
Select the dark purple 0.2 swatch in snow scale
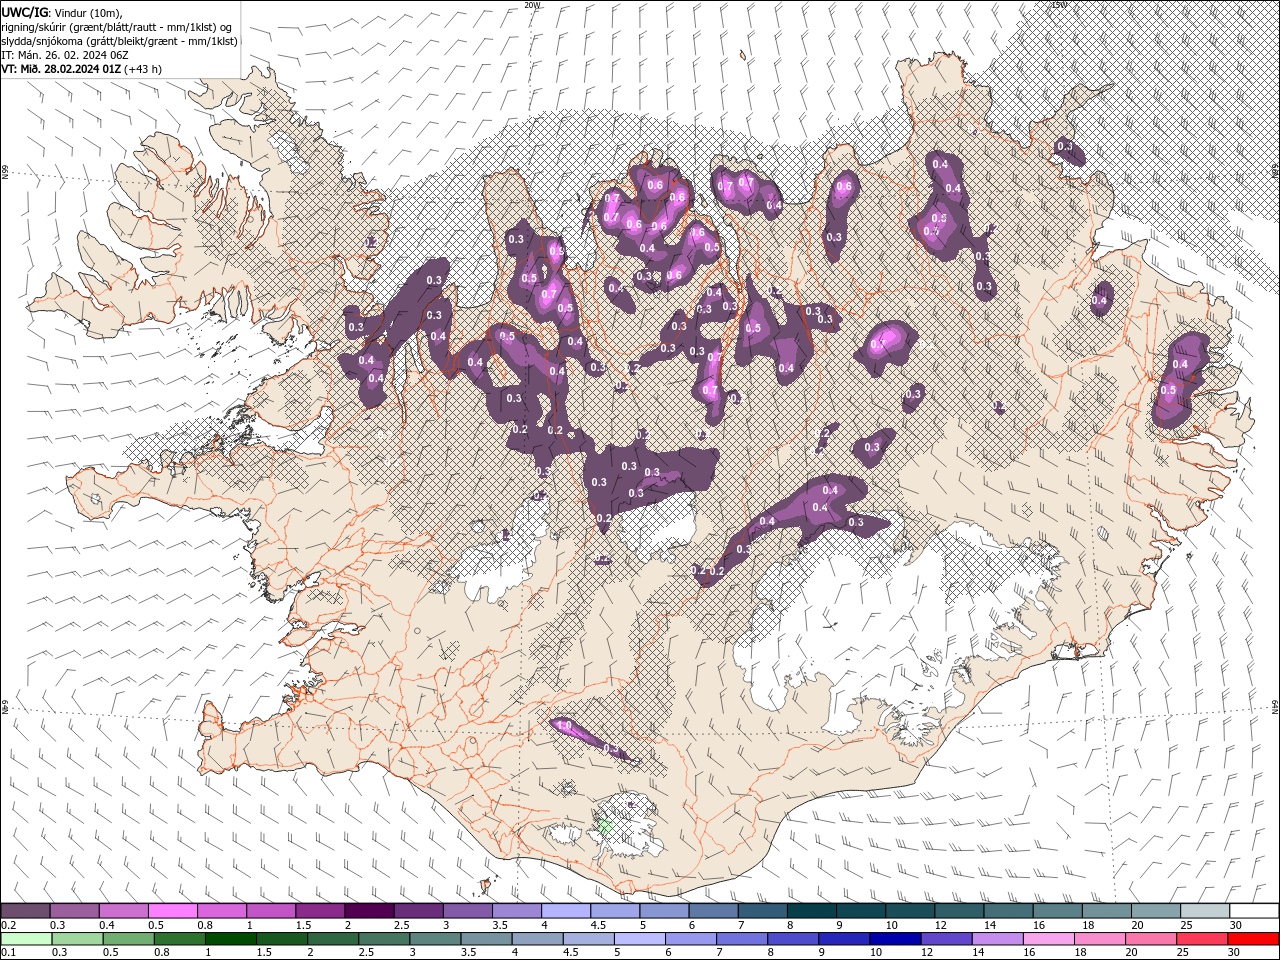25,911
